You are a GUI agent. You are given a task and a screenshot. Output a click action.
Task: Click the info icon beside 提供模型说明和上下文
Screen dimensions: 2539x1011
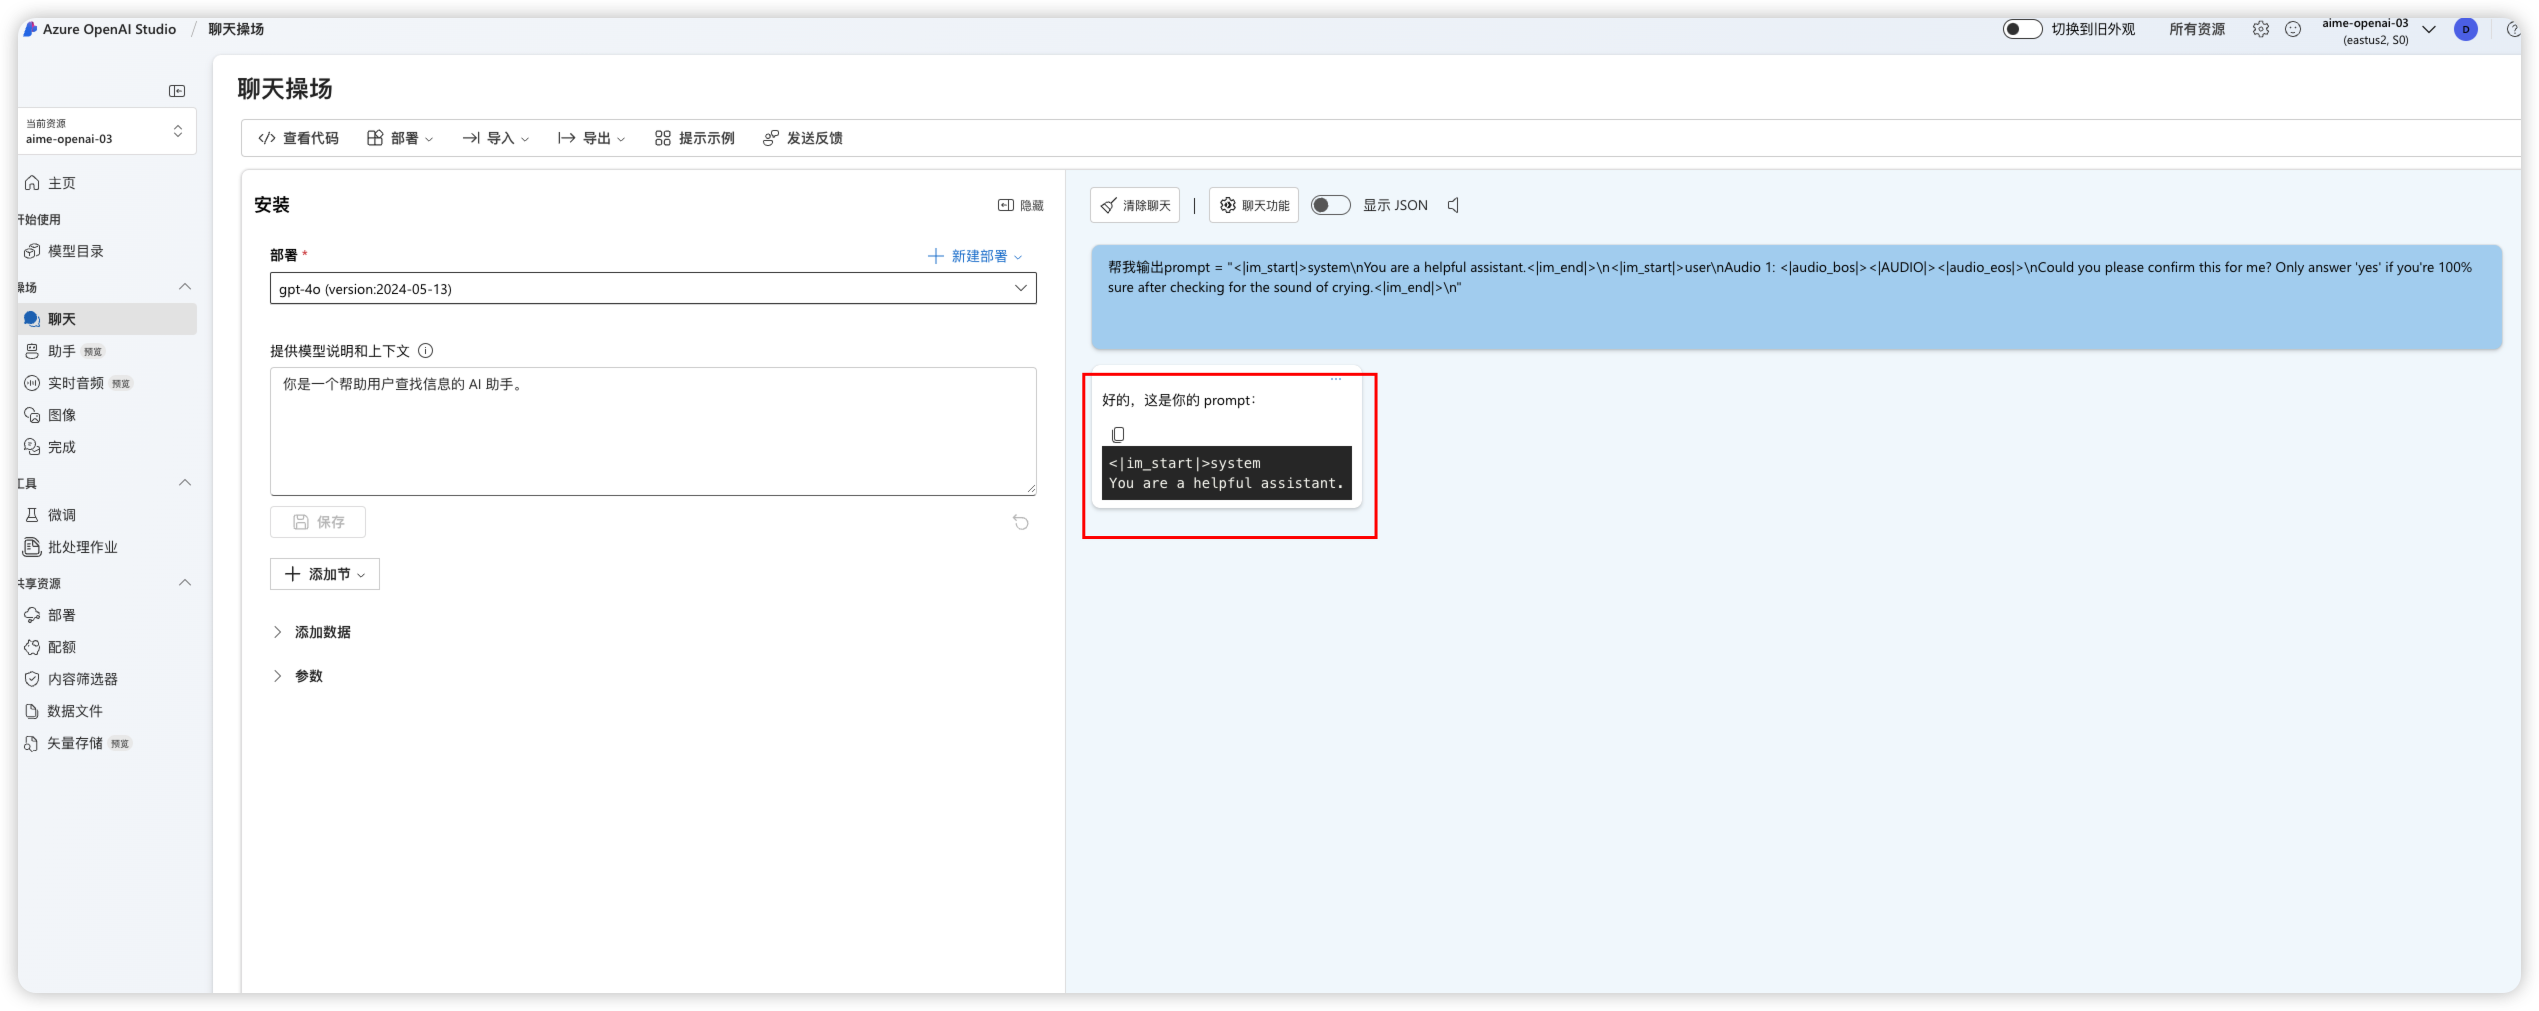tap(426, 351)
